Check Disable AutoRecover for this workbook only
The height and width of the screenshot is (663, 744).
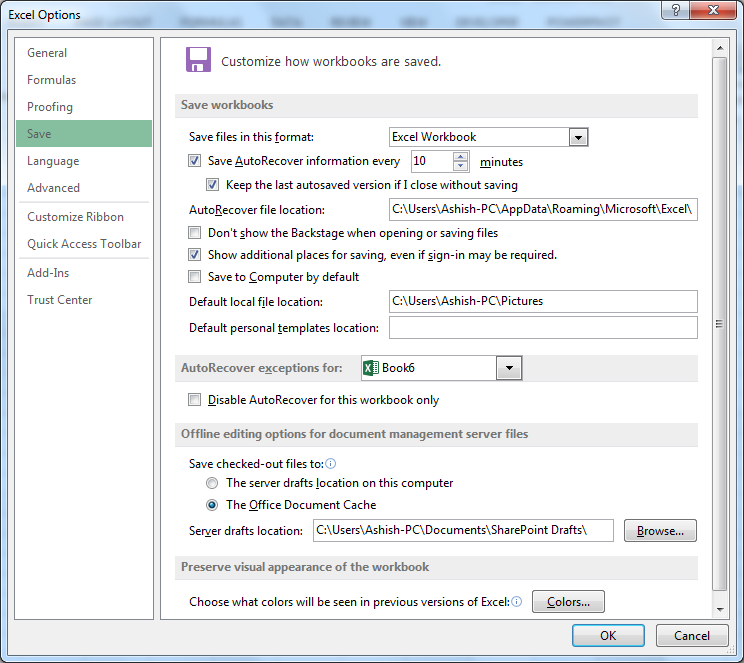click(x=195, y=400)
